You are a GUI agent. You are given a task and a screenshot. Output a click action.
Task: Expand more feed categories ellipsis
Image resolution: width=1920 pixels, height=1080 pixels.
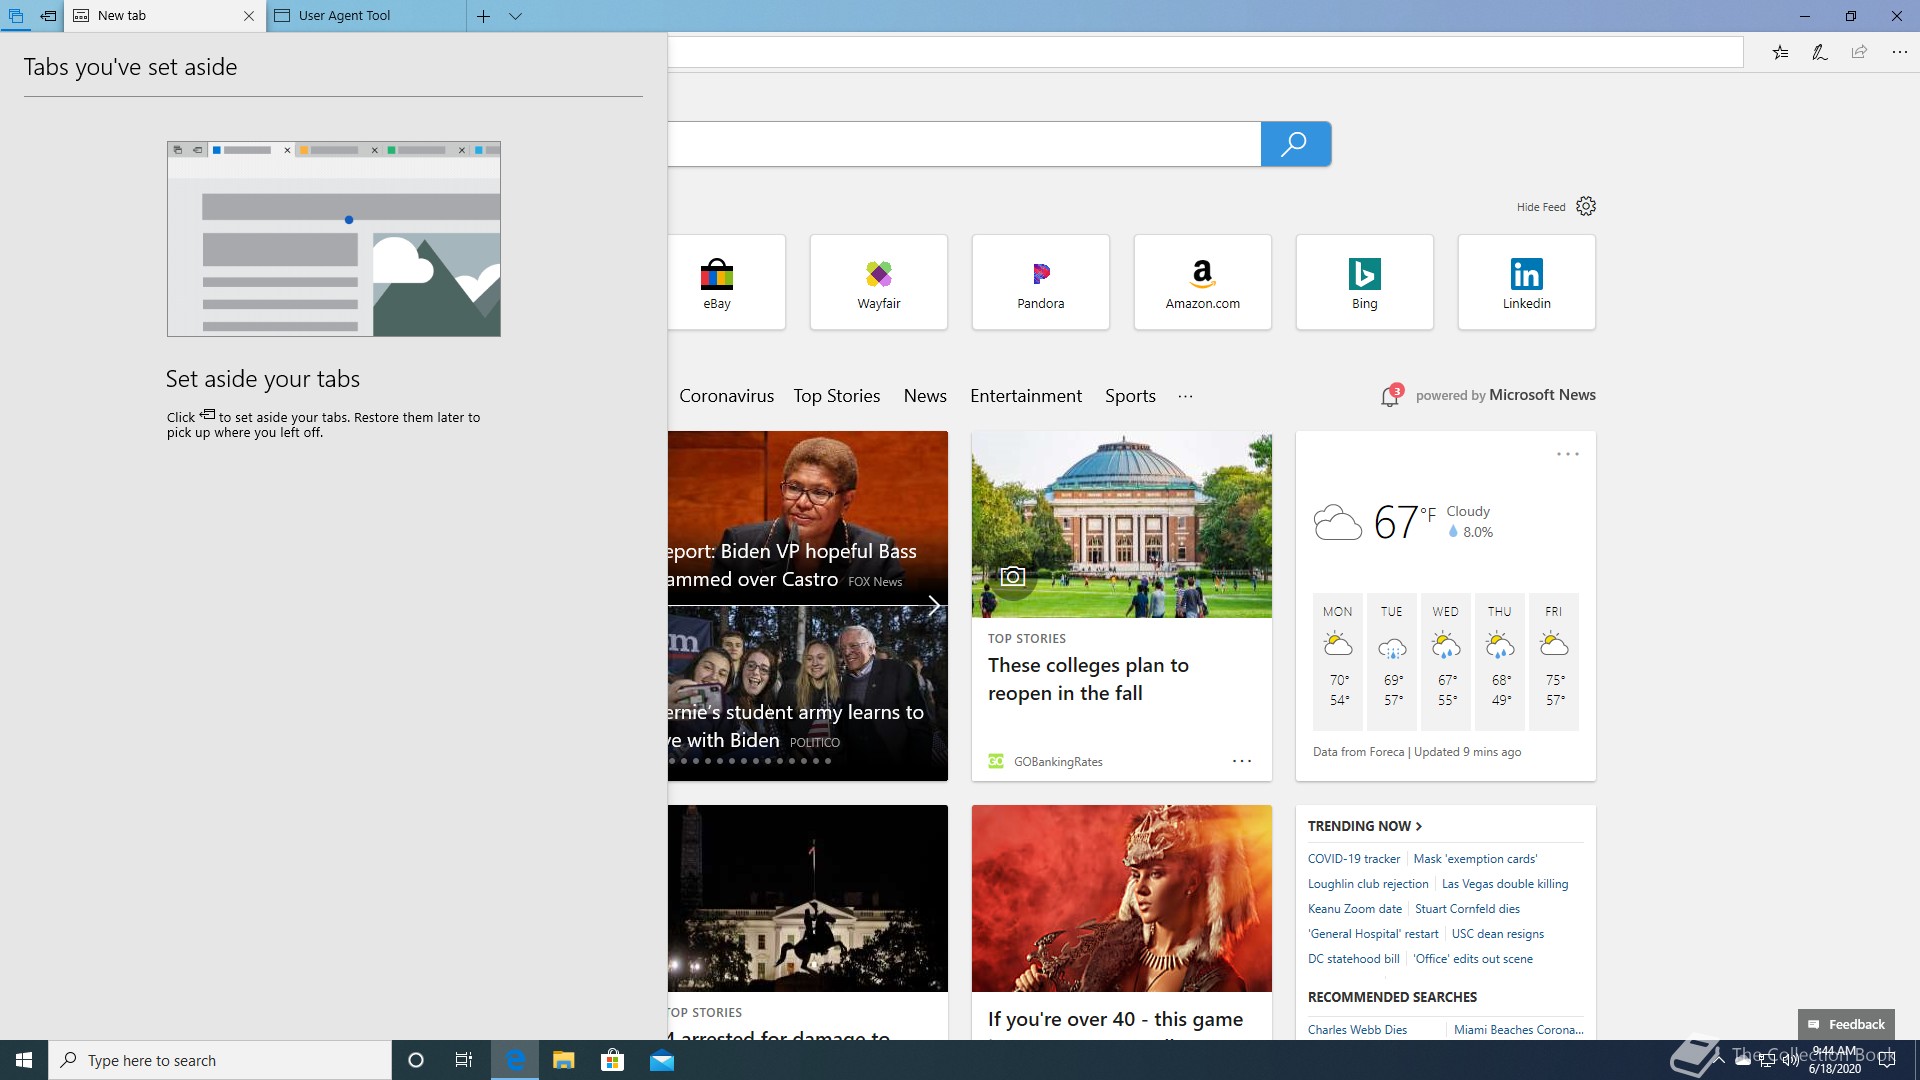point(1185,396)
